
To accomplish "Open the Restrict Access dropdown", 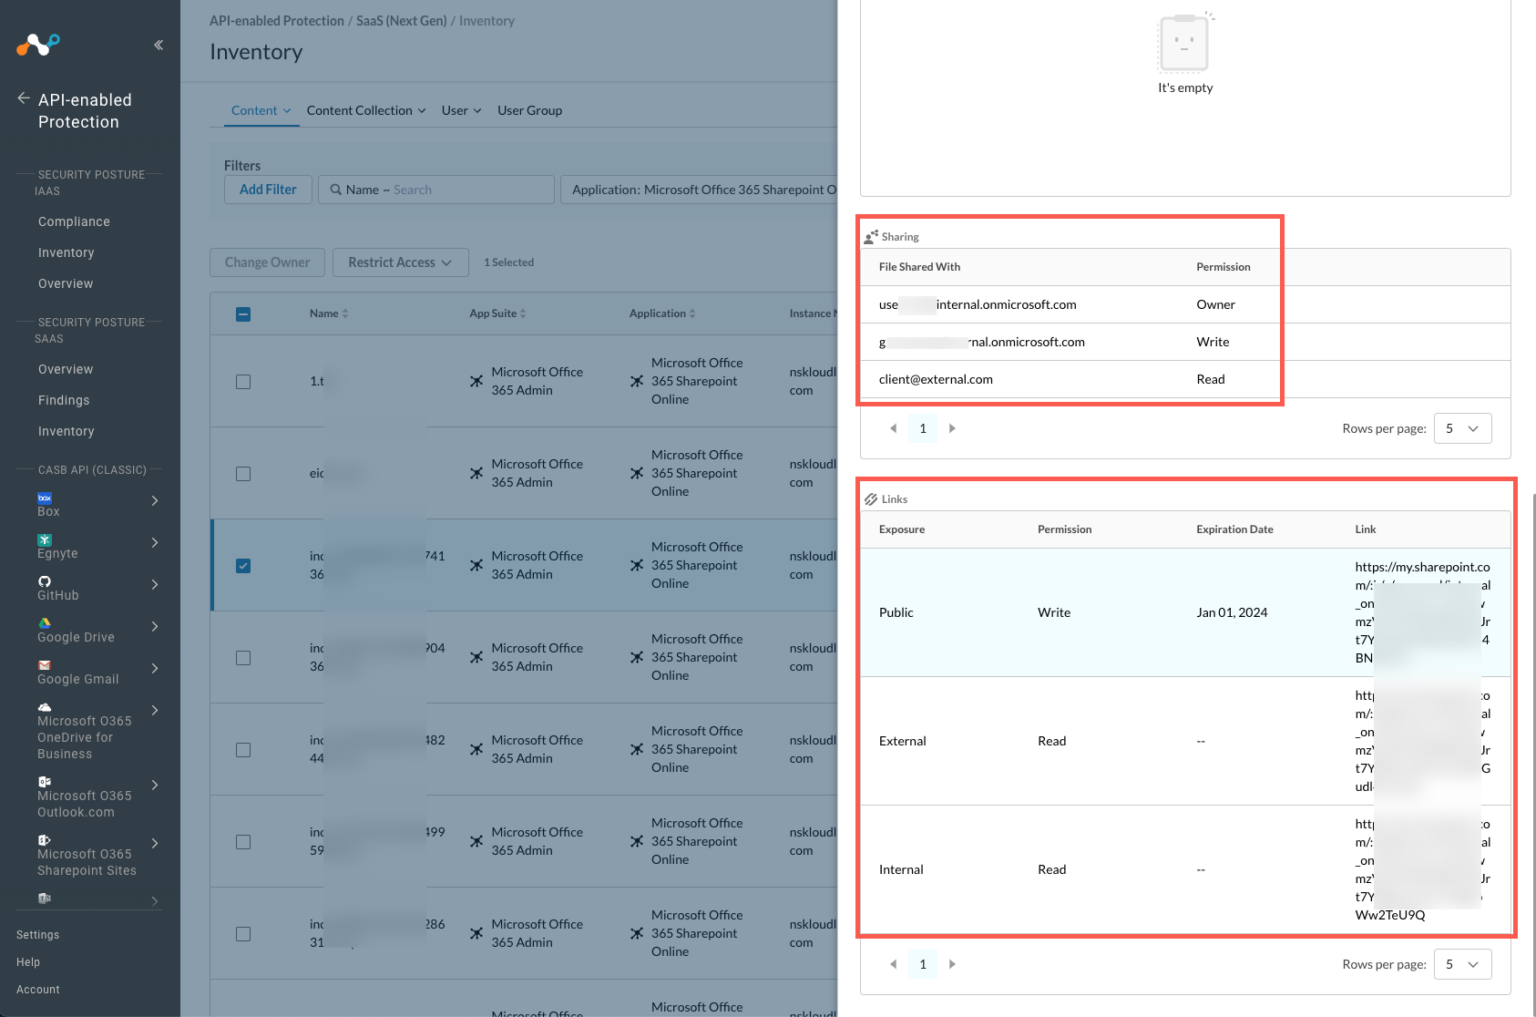I will [400, 262].
